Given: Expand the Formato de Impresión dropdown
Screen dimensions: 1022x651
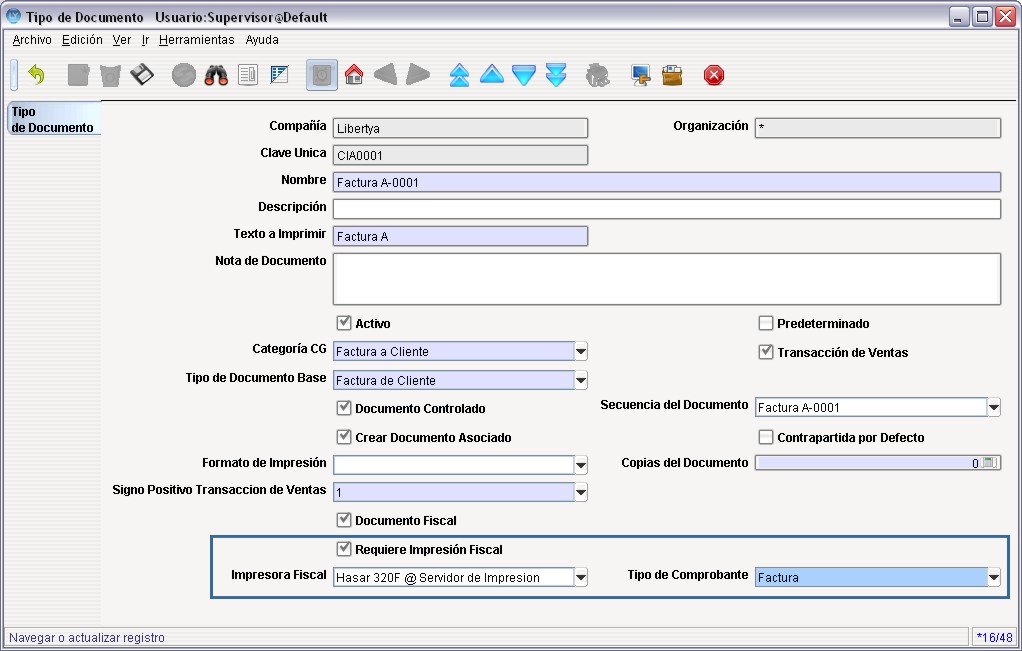Looking at the screenshot, I should tap(581, 465).
